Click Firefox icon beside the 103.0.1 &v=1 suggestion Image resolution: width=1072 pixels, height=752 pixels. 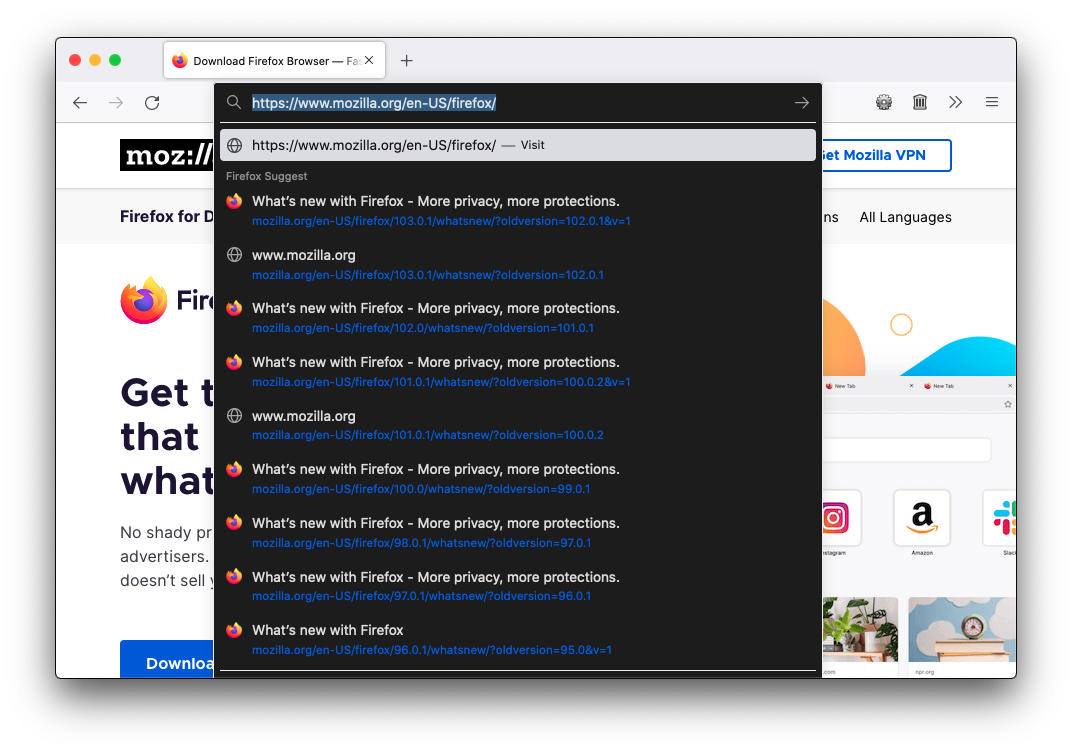[234, 201]
